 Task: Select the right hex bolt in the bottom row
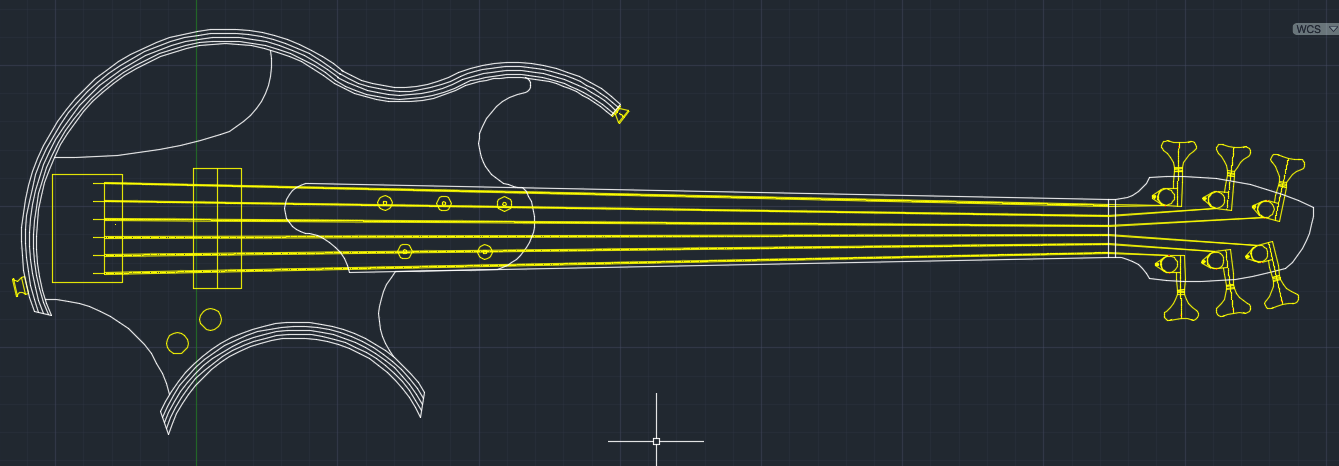click(485, 252)
